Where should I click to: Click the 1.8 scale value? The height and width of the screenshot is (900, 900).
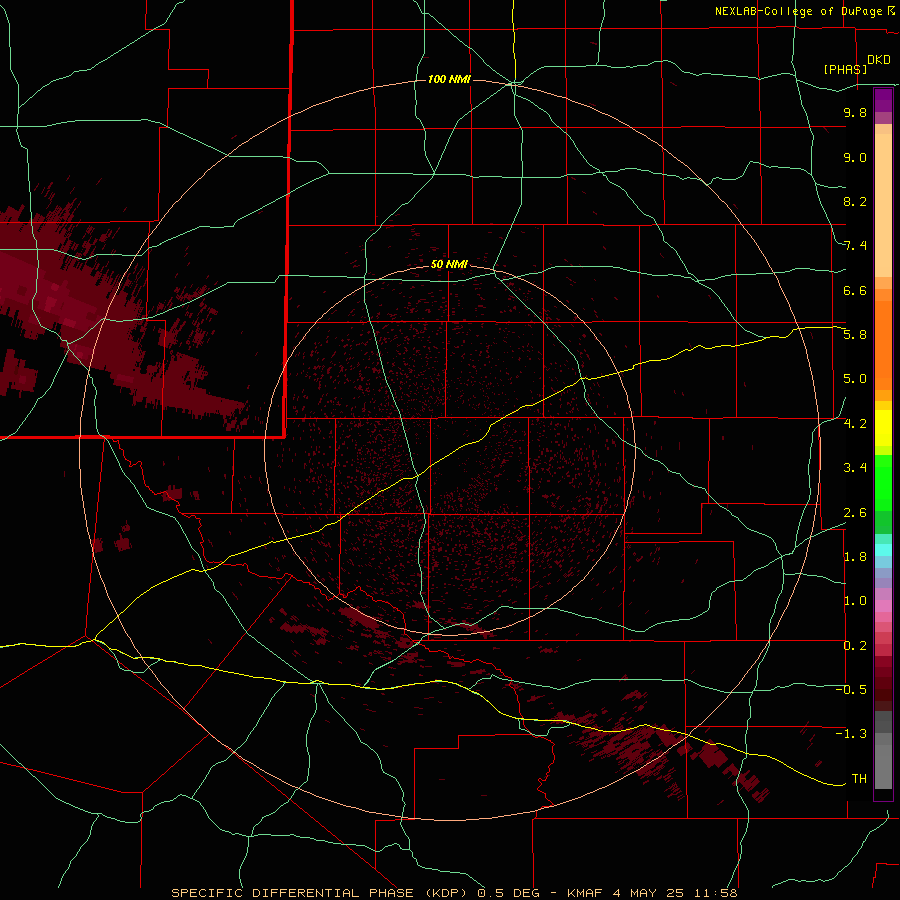coord(855,557)
